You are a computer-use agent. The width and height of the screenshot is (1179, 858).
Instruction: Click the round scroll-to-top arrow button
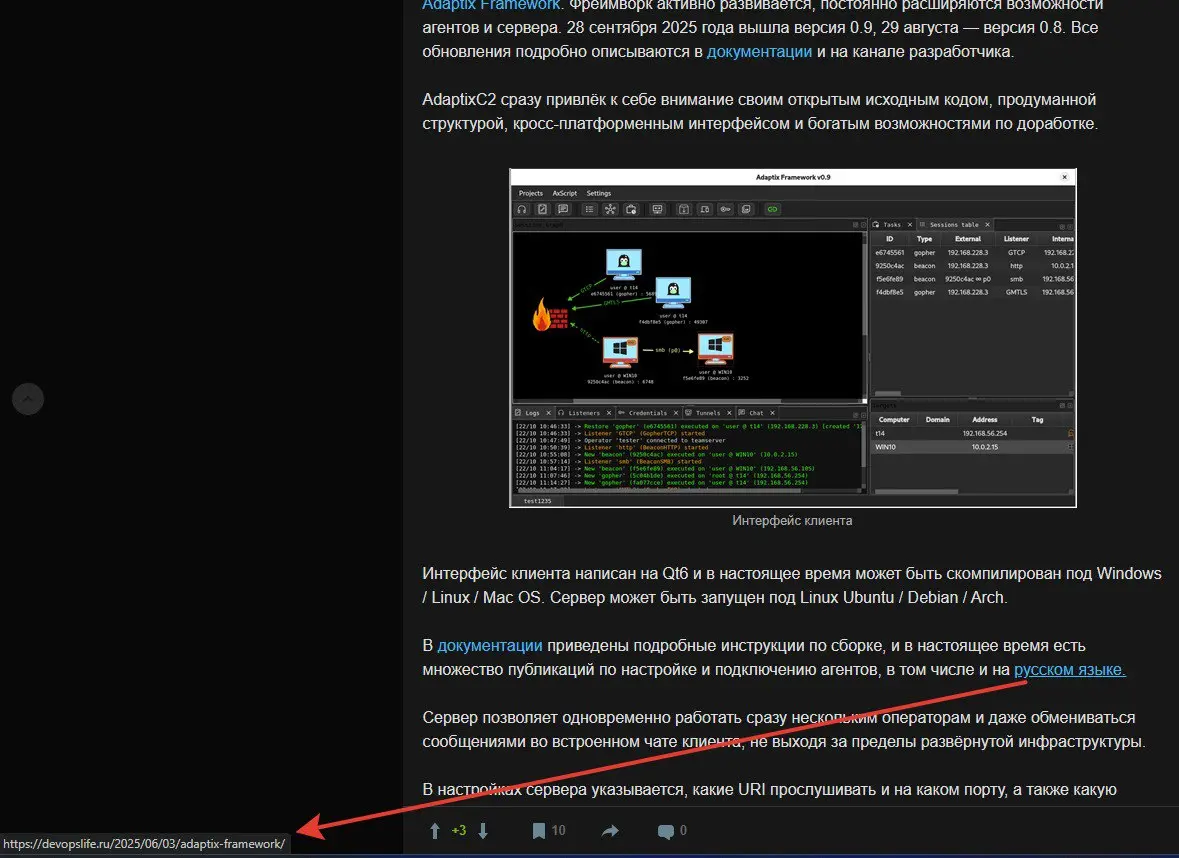click(x=28, y=399)
